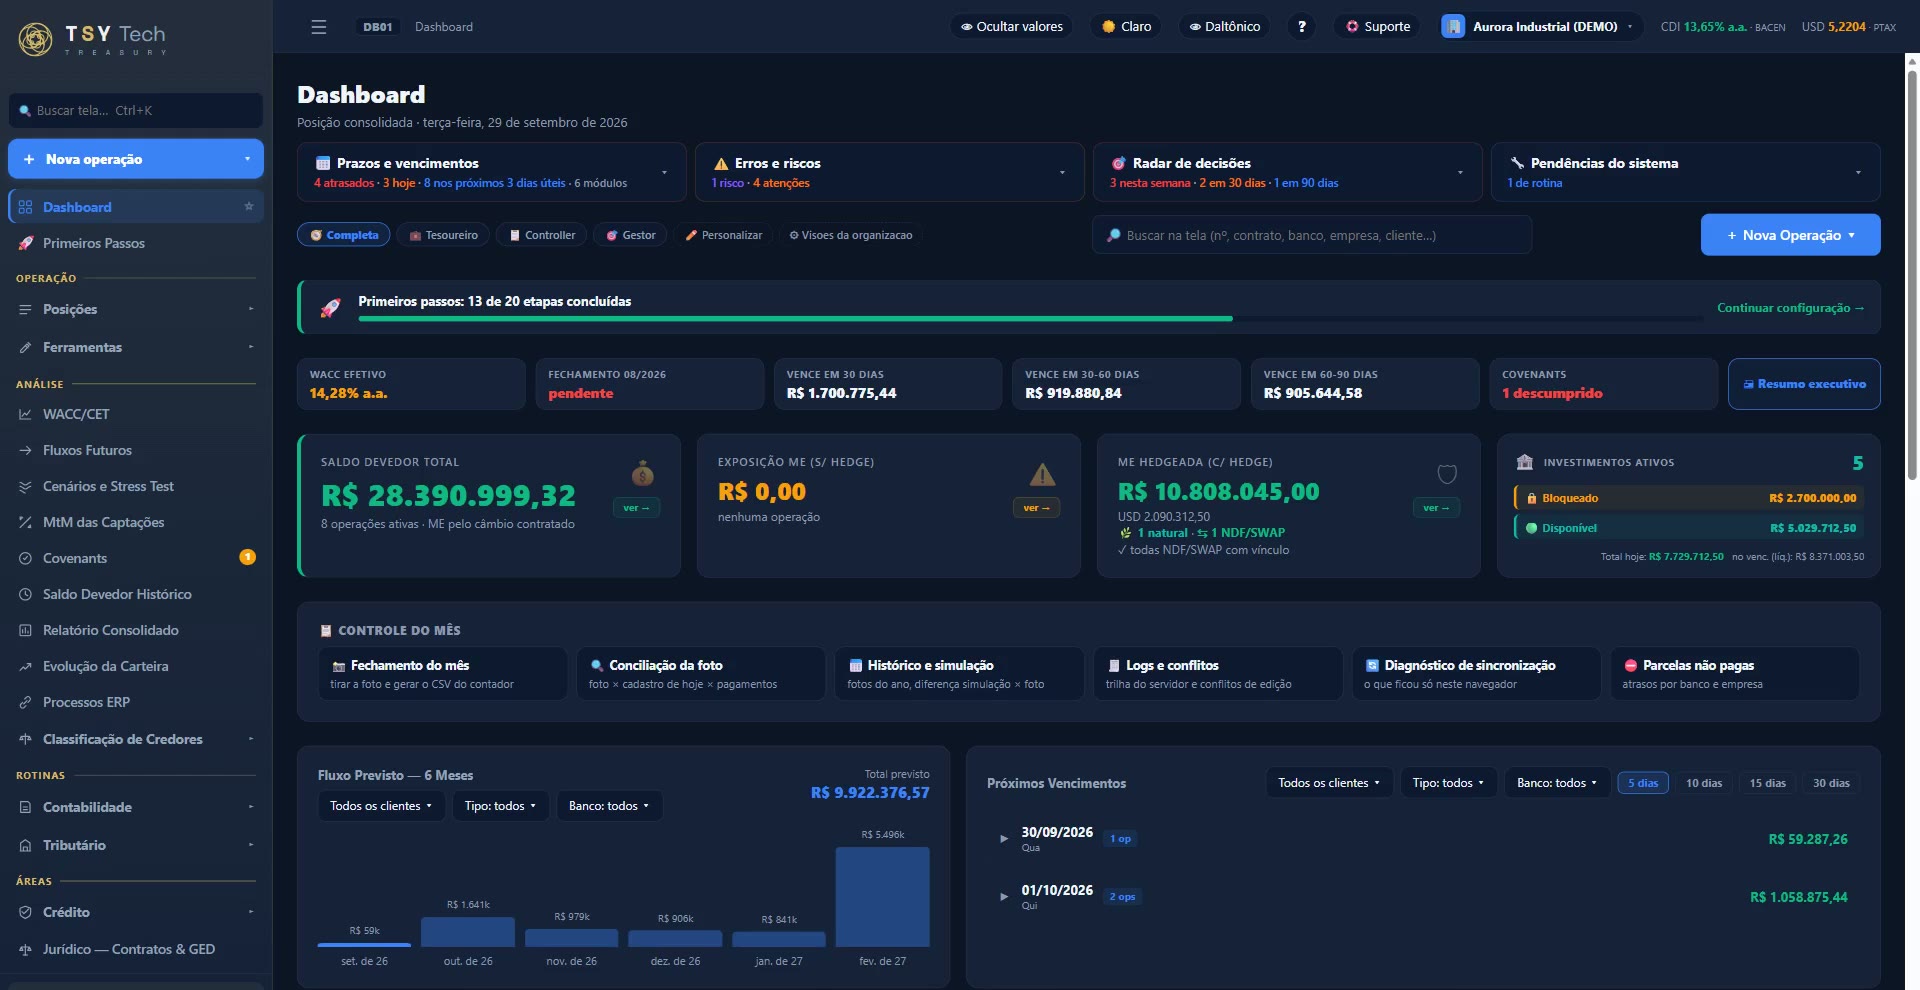Screen dimensions: 1920x990
Task: Click Continuar configuração link
Action: [1790, 308]
